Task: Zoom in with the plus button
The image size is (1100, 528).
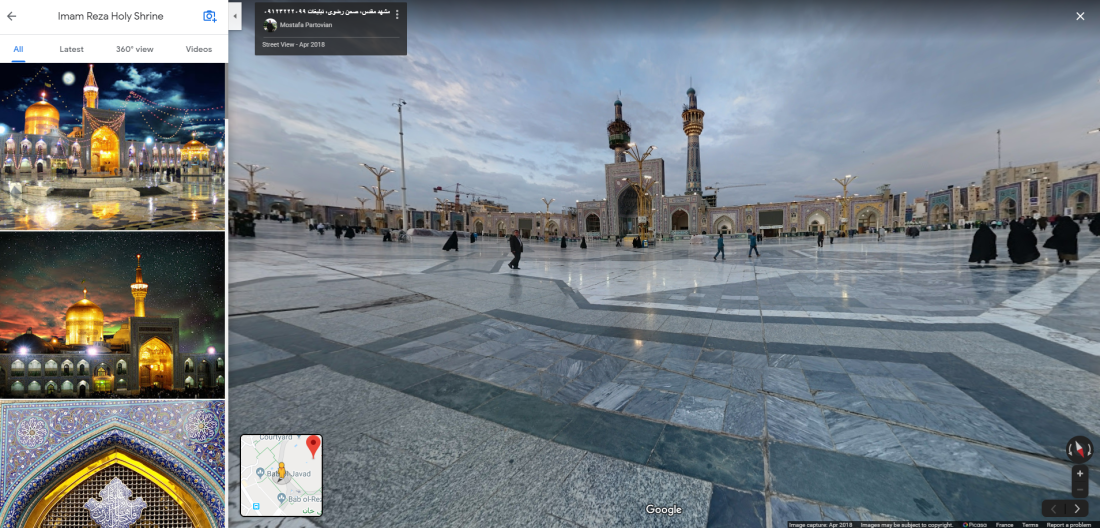Action: click(1080, 474)
